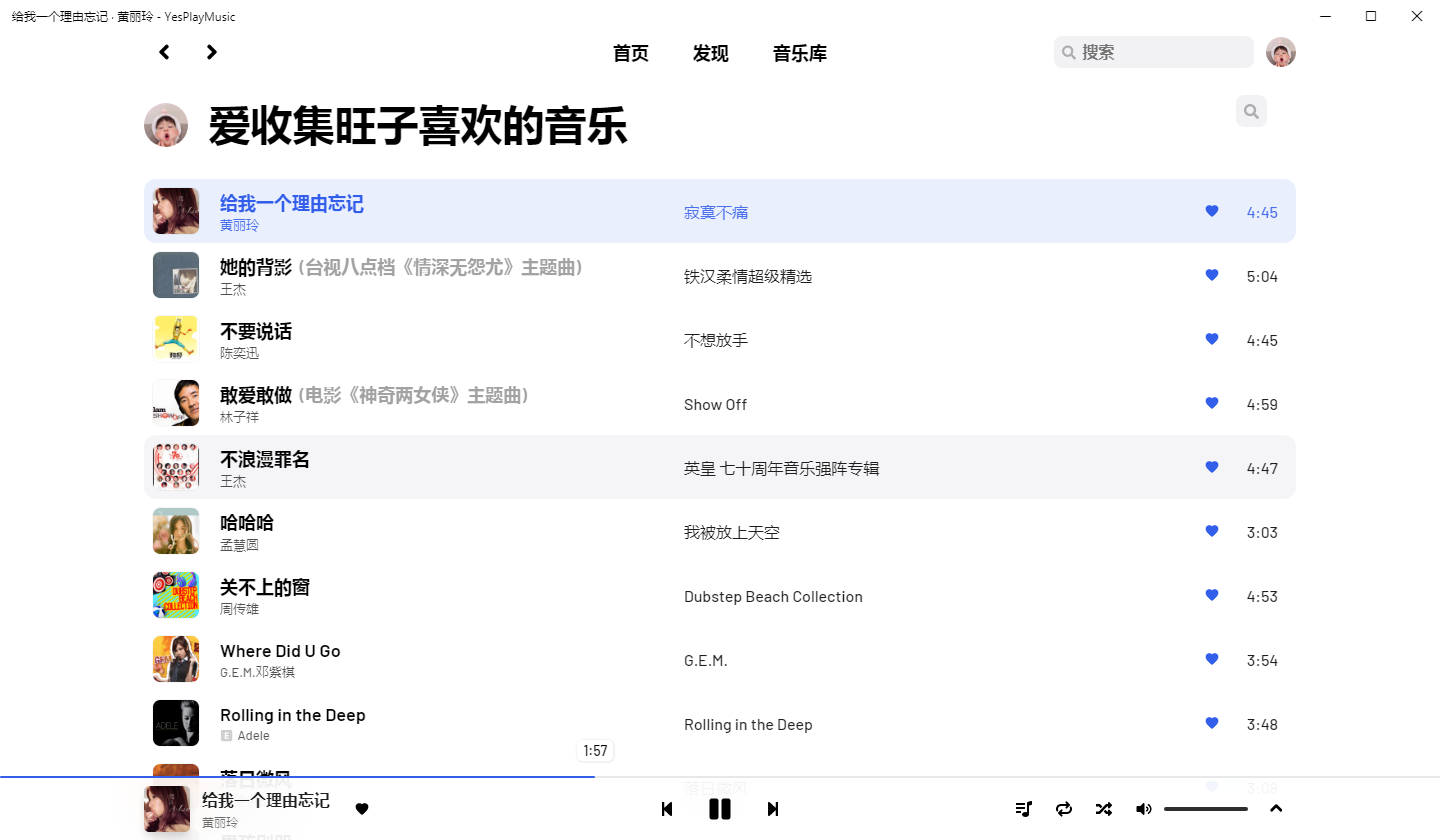
Task: Click the album cover of 关不上的窗
Action: point(176,595)
